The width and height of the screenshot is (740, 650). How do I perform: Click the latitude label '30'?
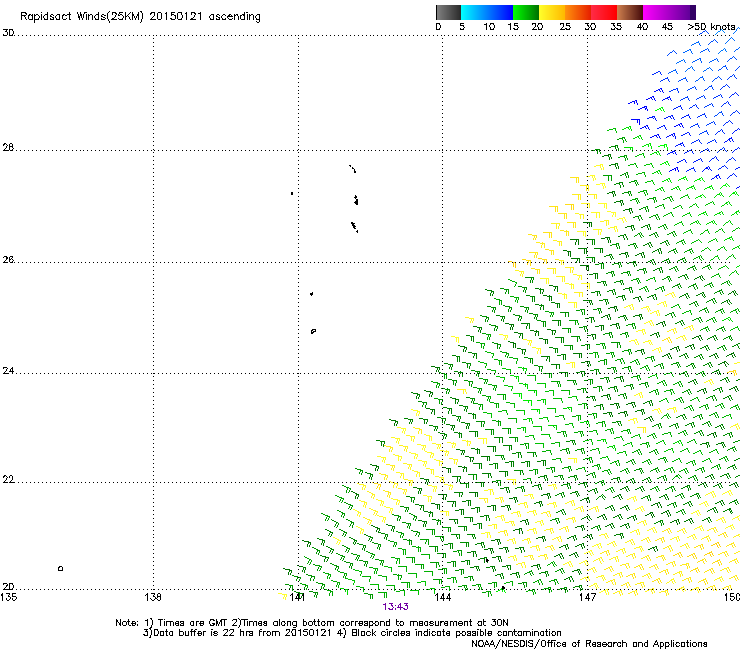pyautogui.click(x=8, y=33)
